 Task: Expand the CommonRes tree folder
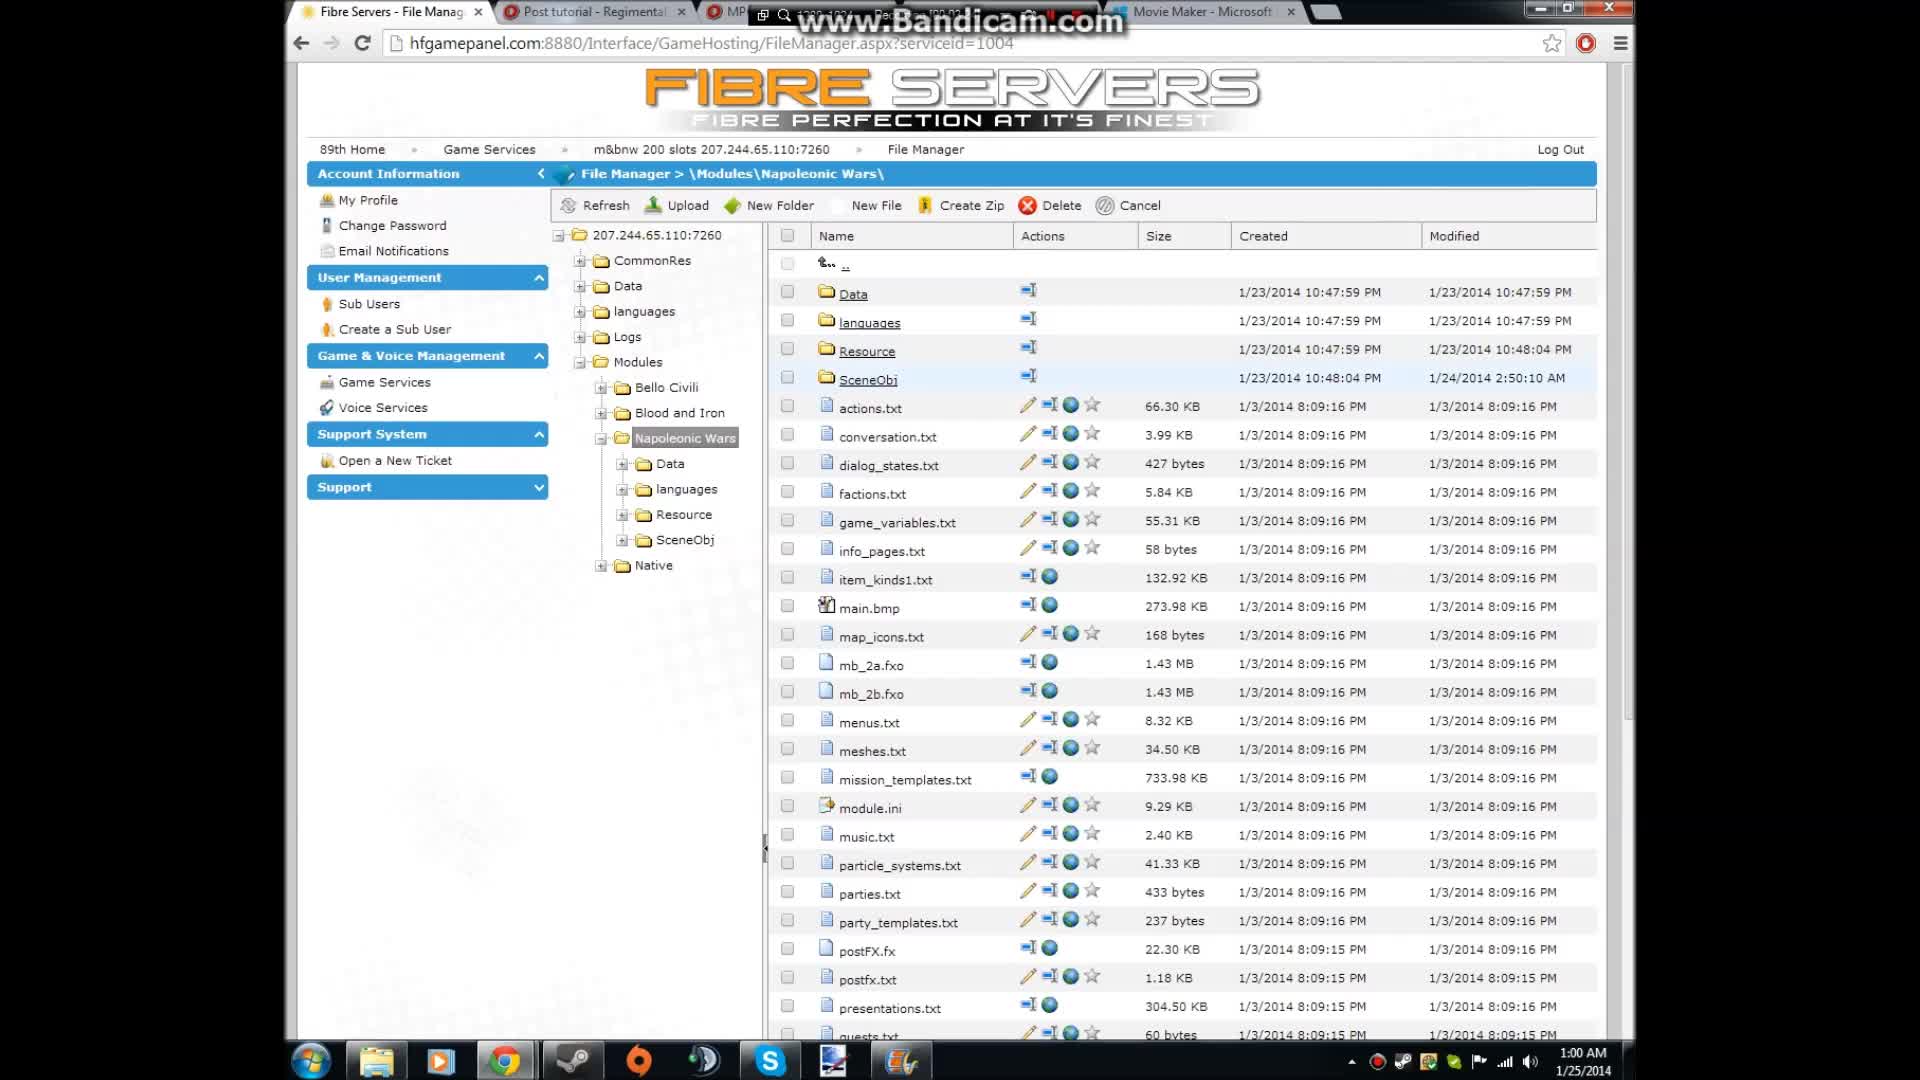point(580,261)
